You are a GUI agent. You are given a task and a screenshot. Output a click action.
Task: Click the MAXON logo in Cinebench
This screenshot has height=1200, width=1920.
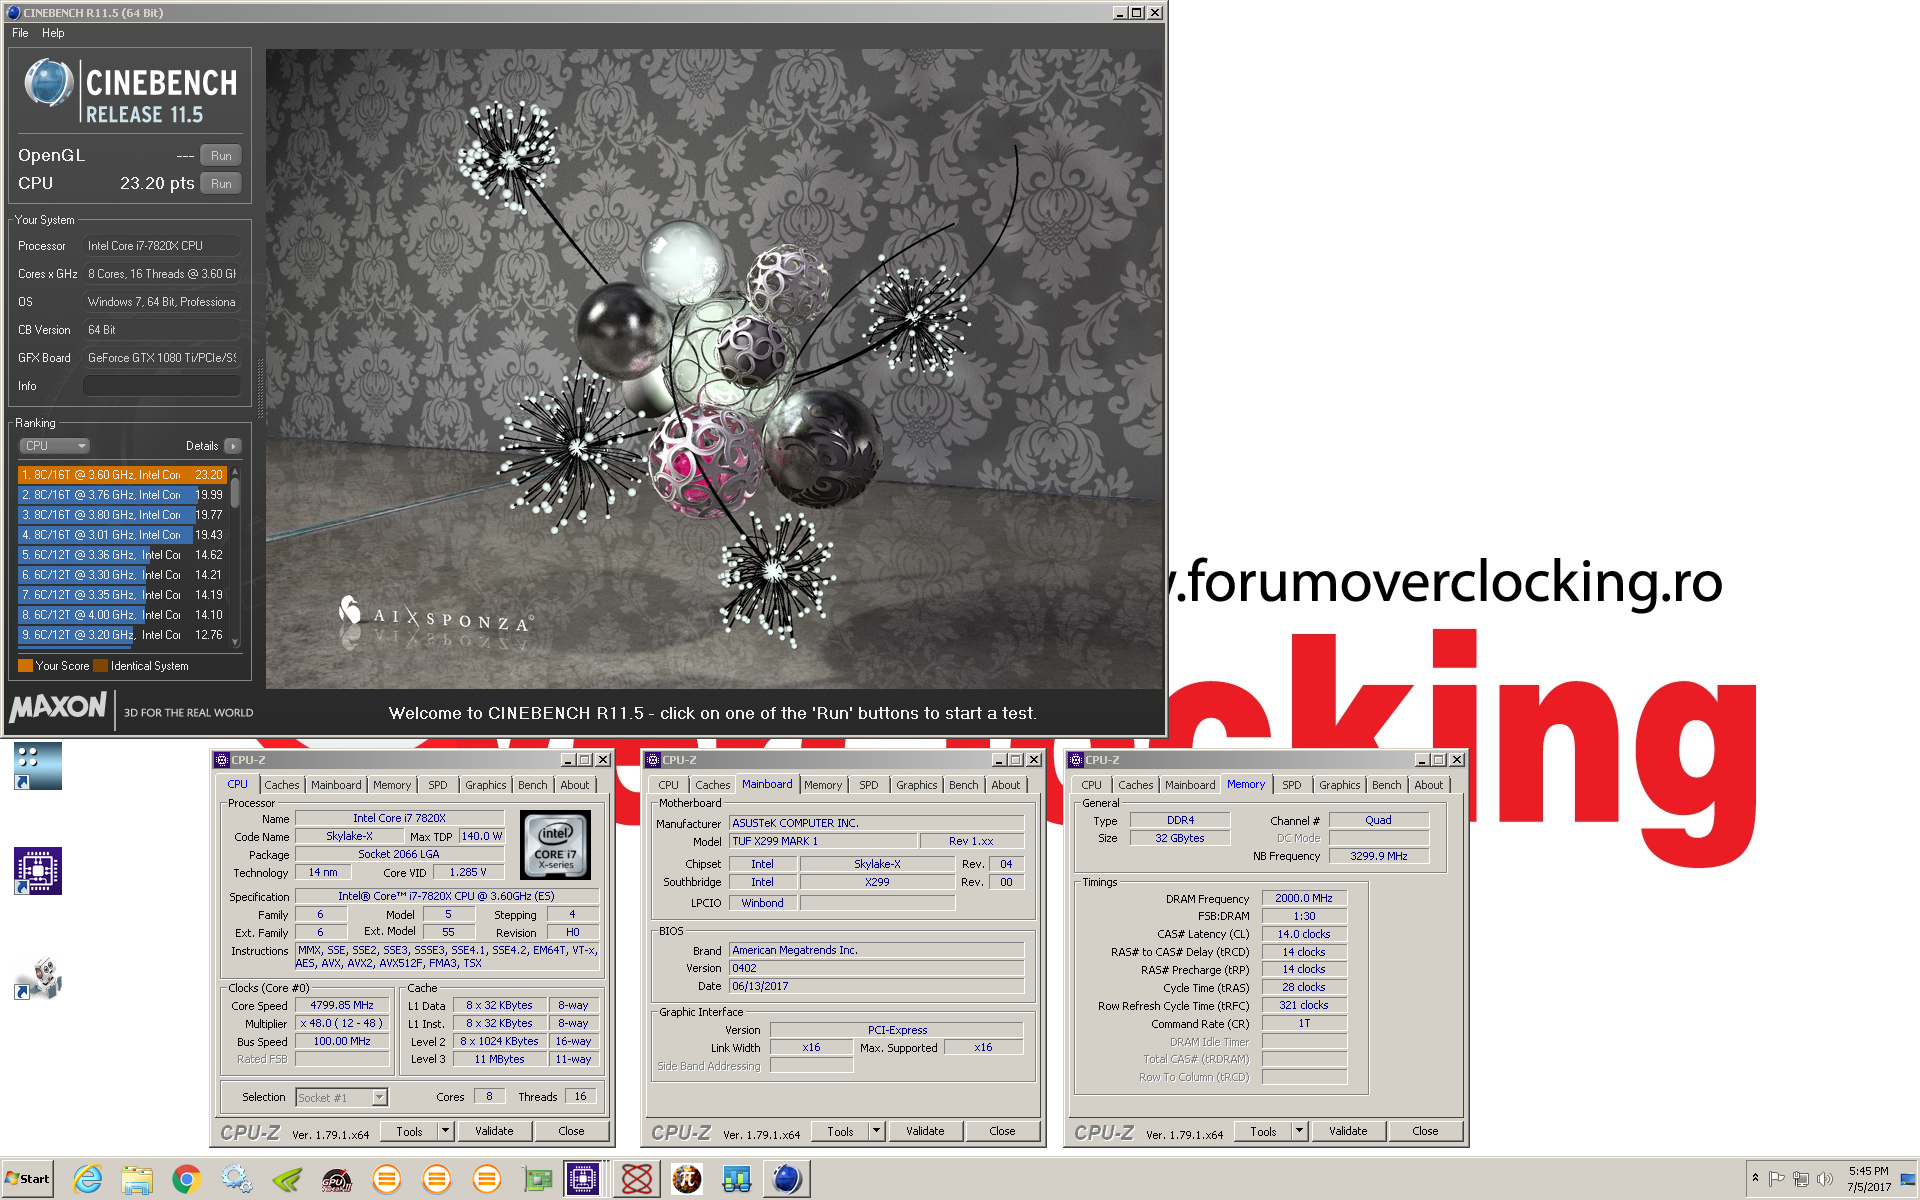tap(58, 707)
